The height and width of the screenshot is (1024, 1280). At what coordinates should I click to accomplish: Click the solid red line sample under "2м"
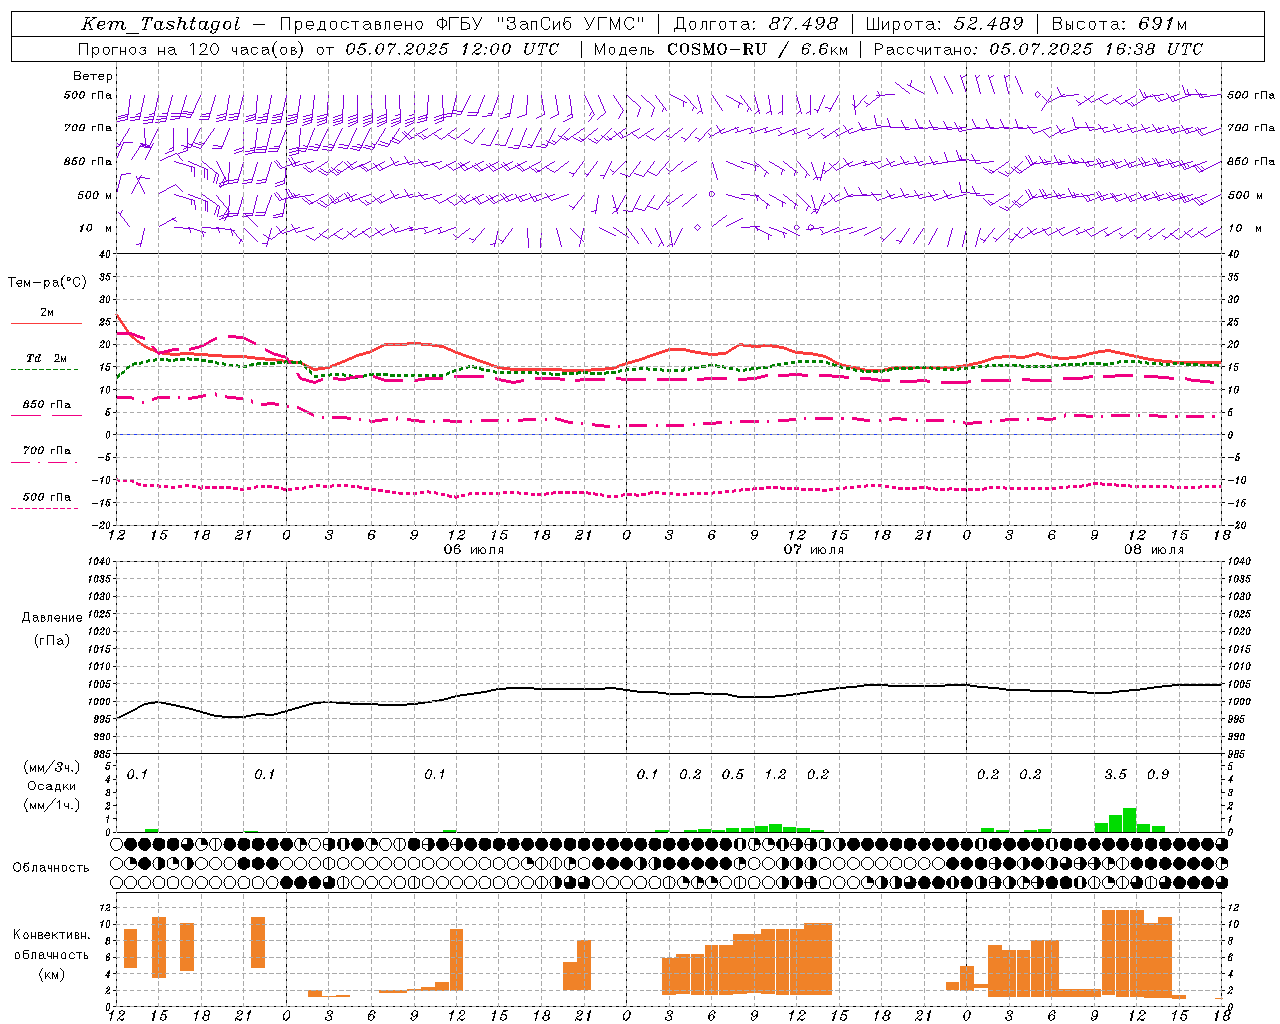tap(46, 323)
